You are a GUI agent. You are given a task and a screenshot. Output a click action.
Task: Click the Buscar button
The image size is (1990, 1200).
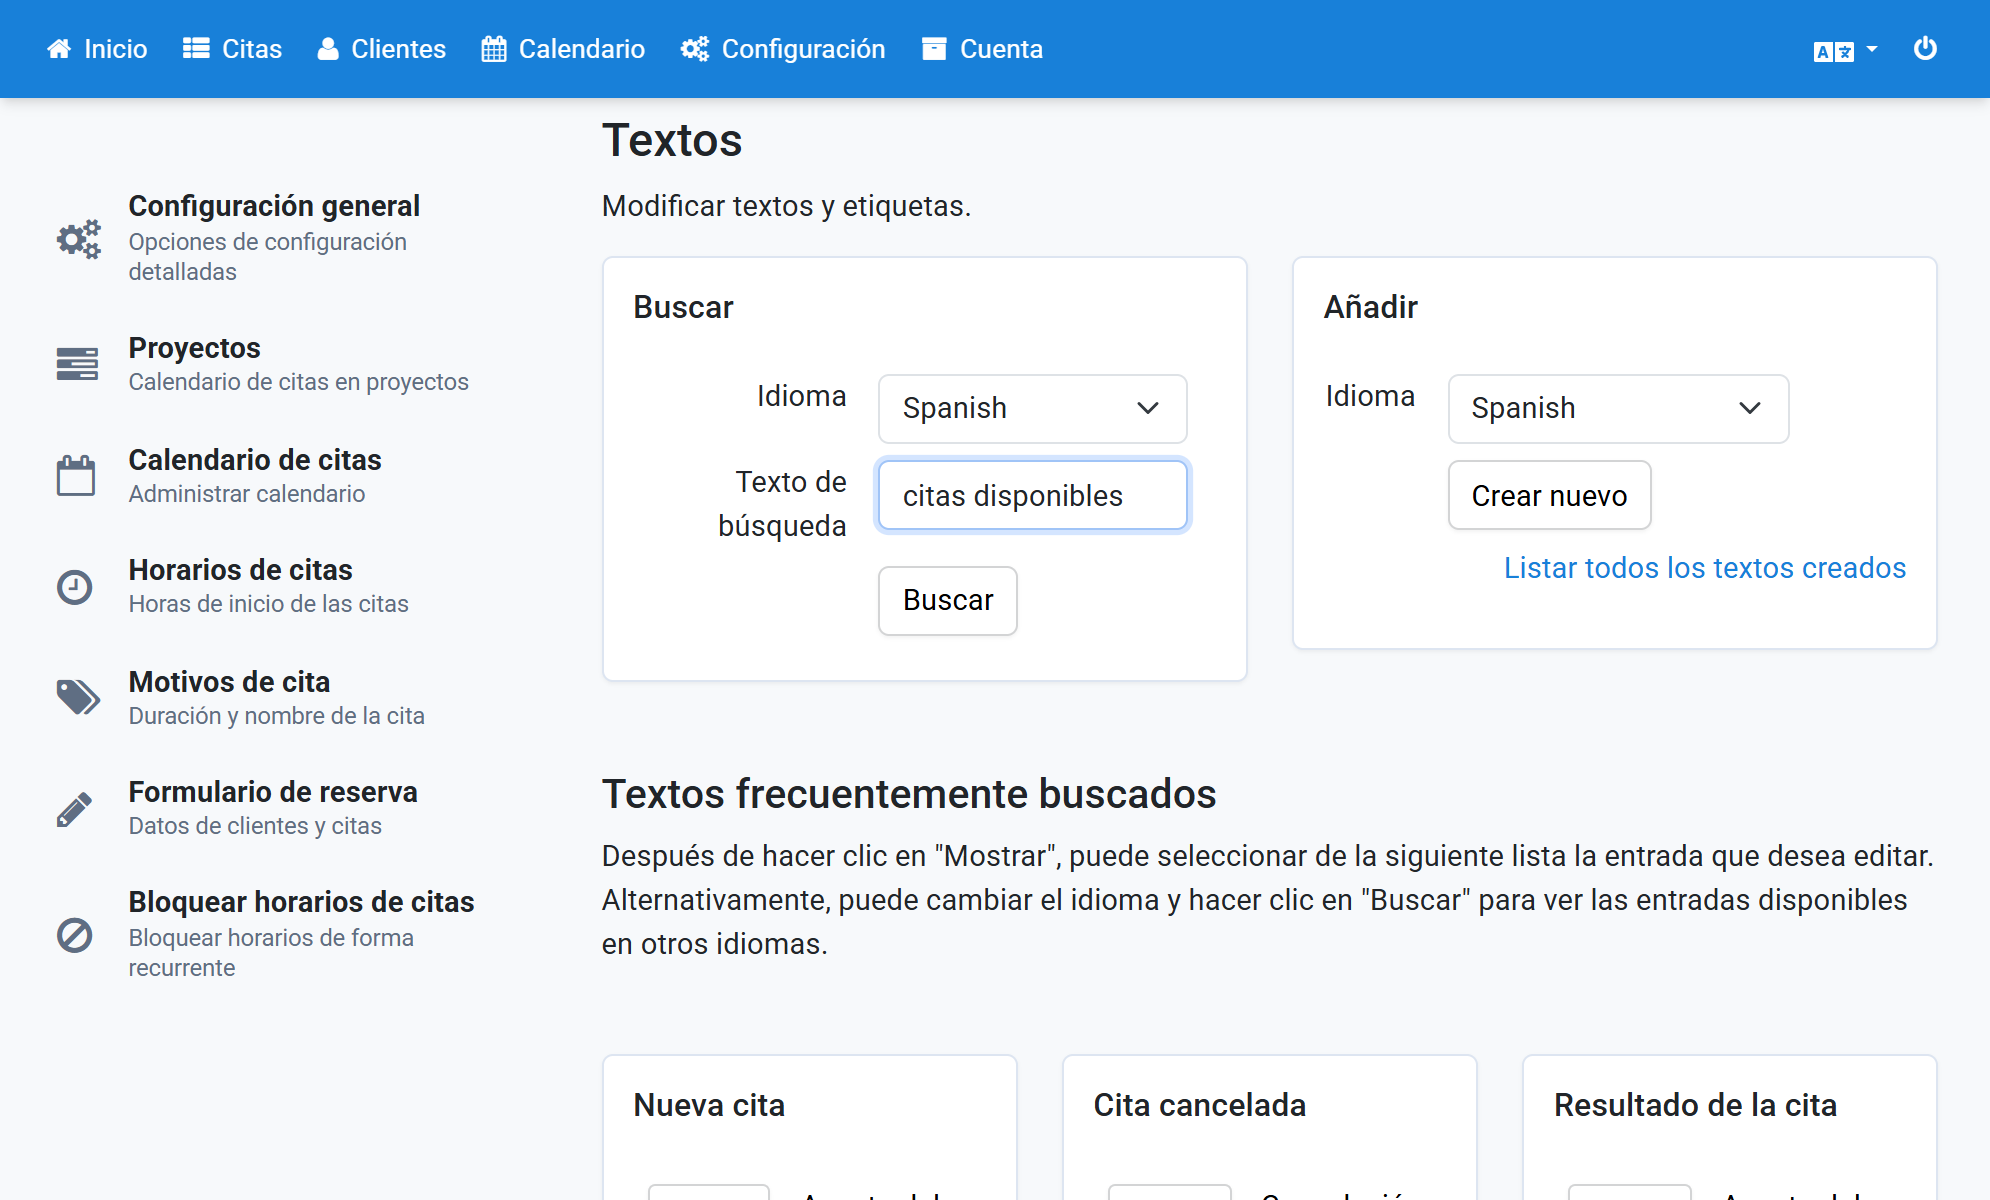(947, 601)
